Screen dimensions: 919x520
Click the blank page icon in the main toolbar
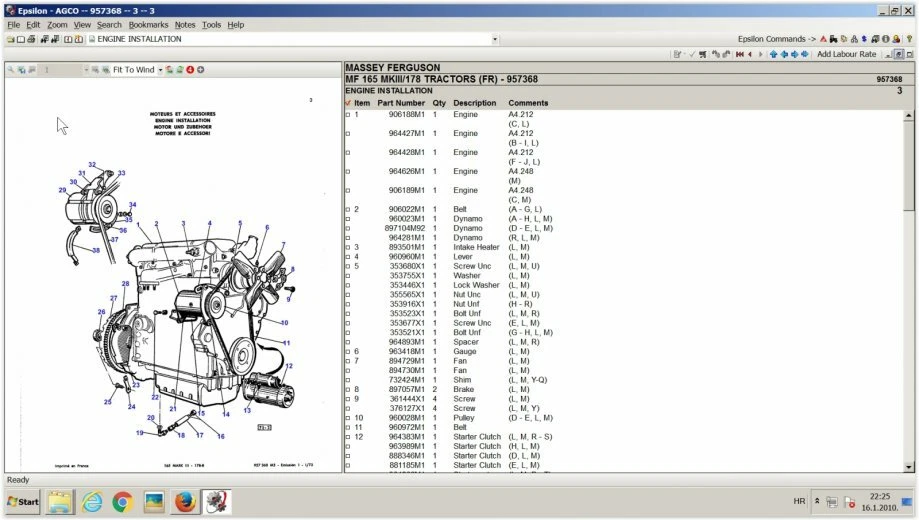pyautogui.click(x=21, y=39)
